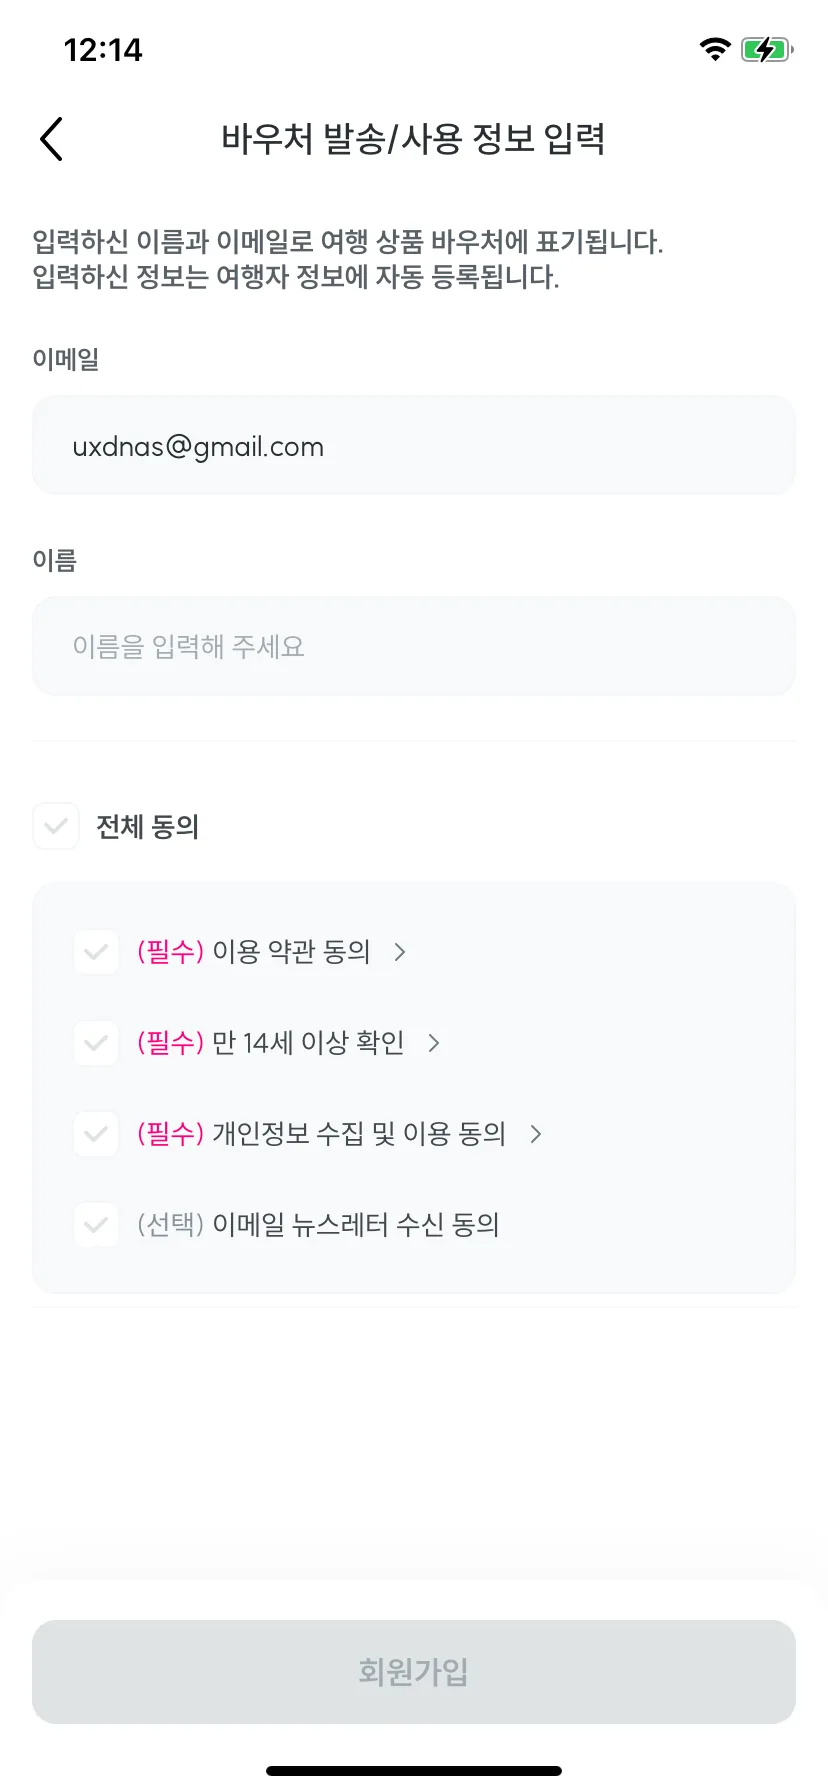Tap the home indicator bar
This screenshot has width=828, height=1792.
(x=414, y=1771)
